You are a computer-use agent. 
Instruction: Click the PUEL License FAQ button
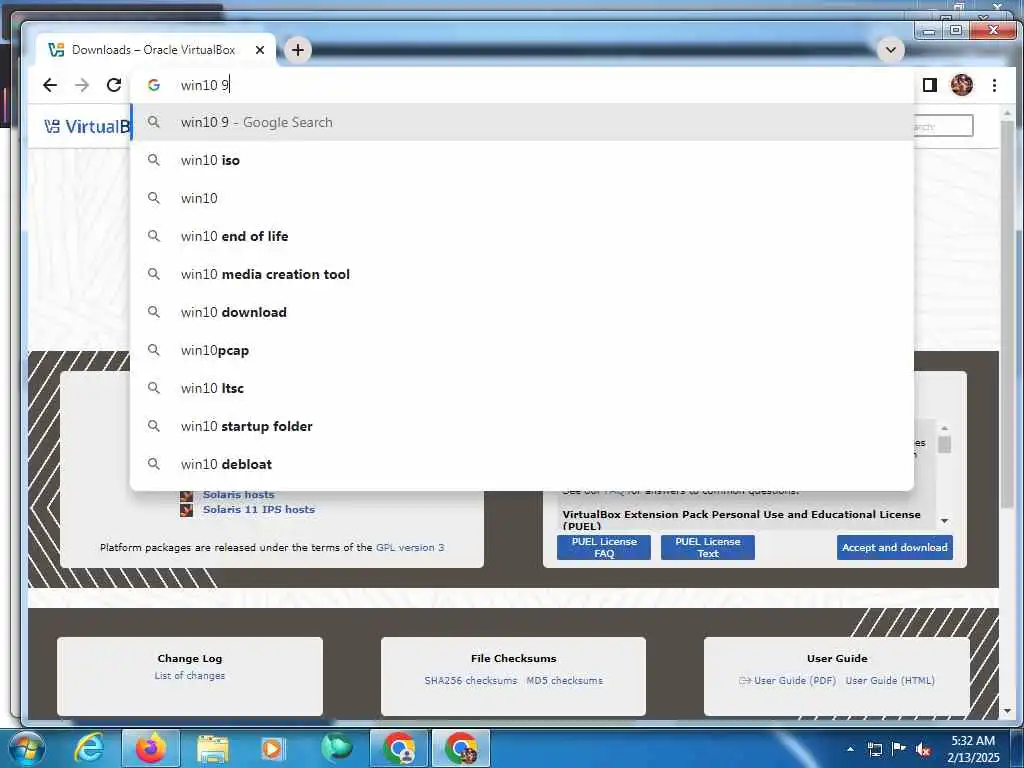(603, 547)
